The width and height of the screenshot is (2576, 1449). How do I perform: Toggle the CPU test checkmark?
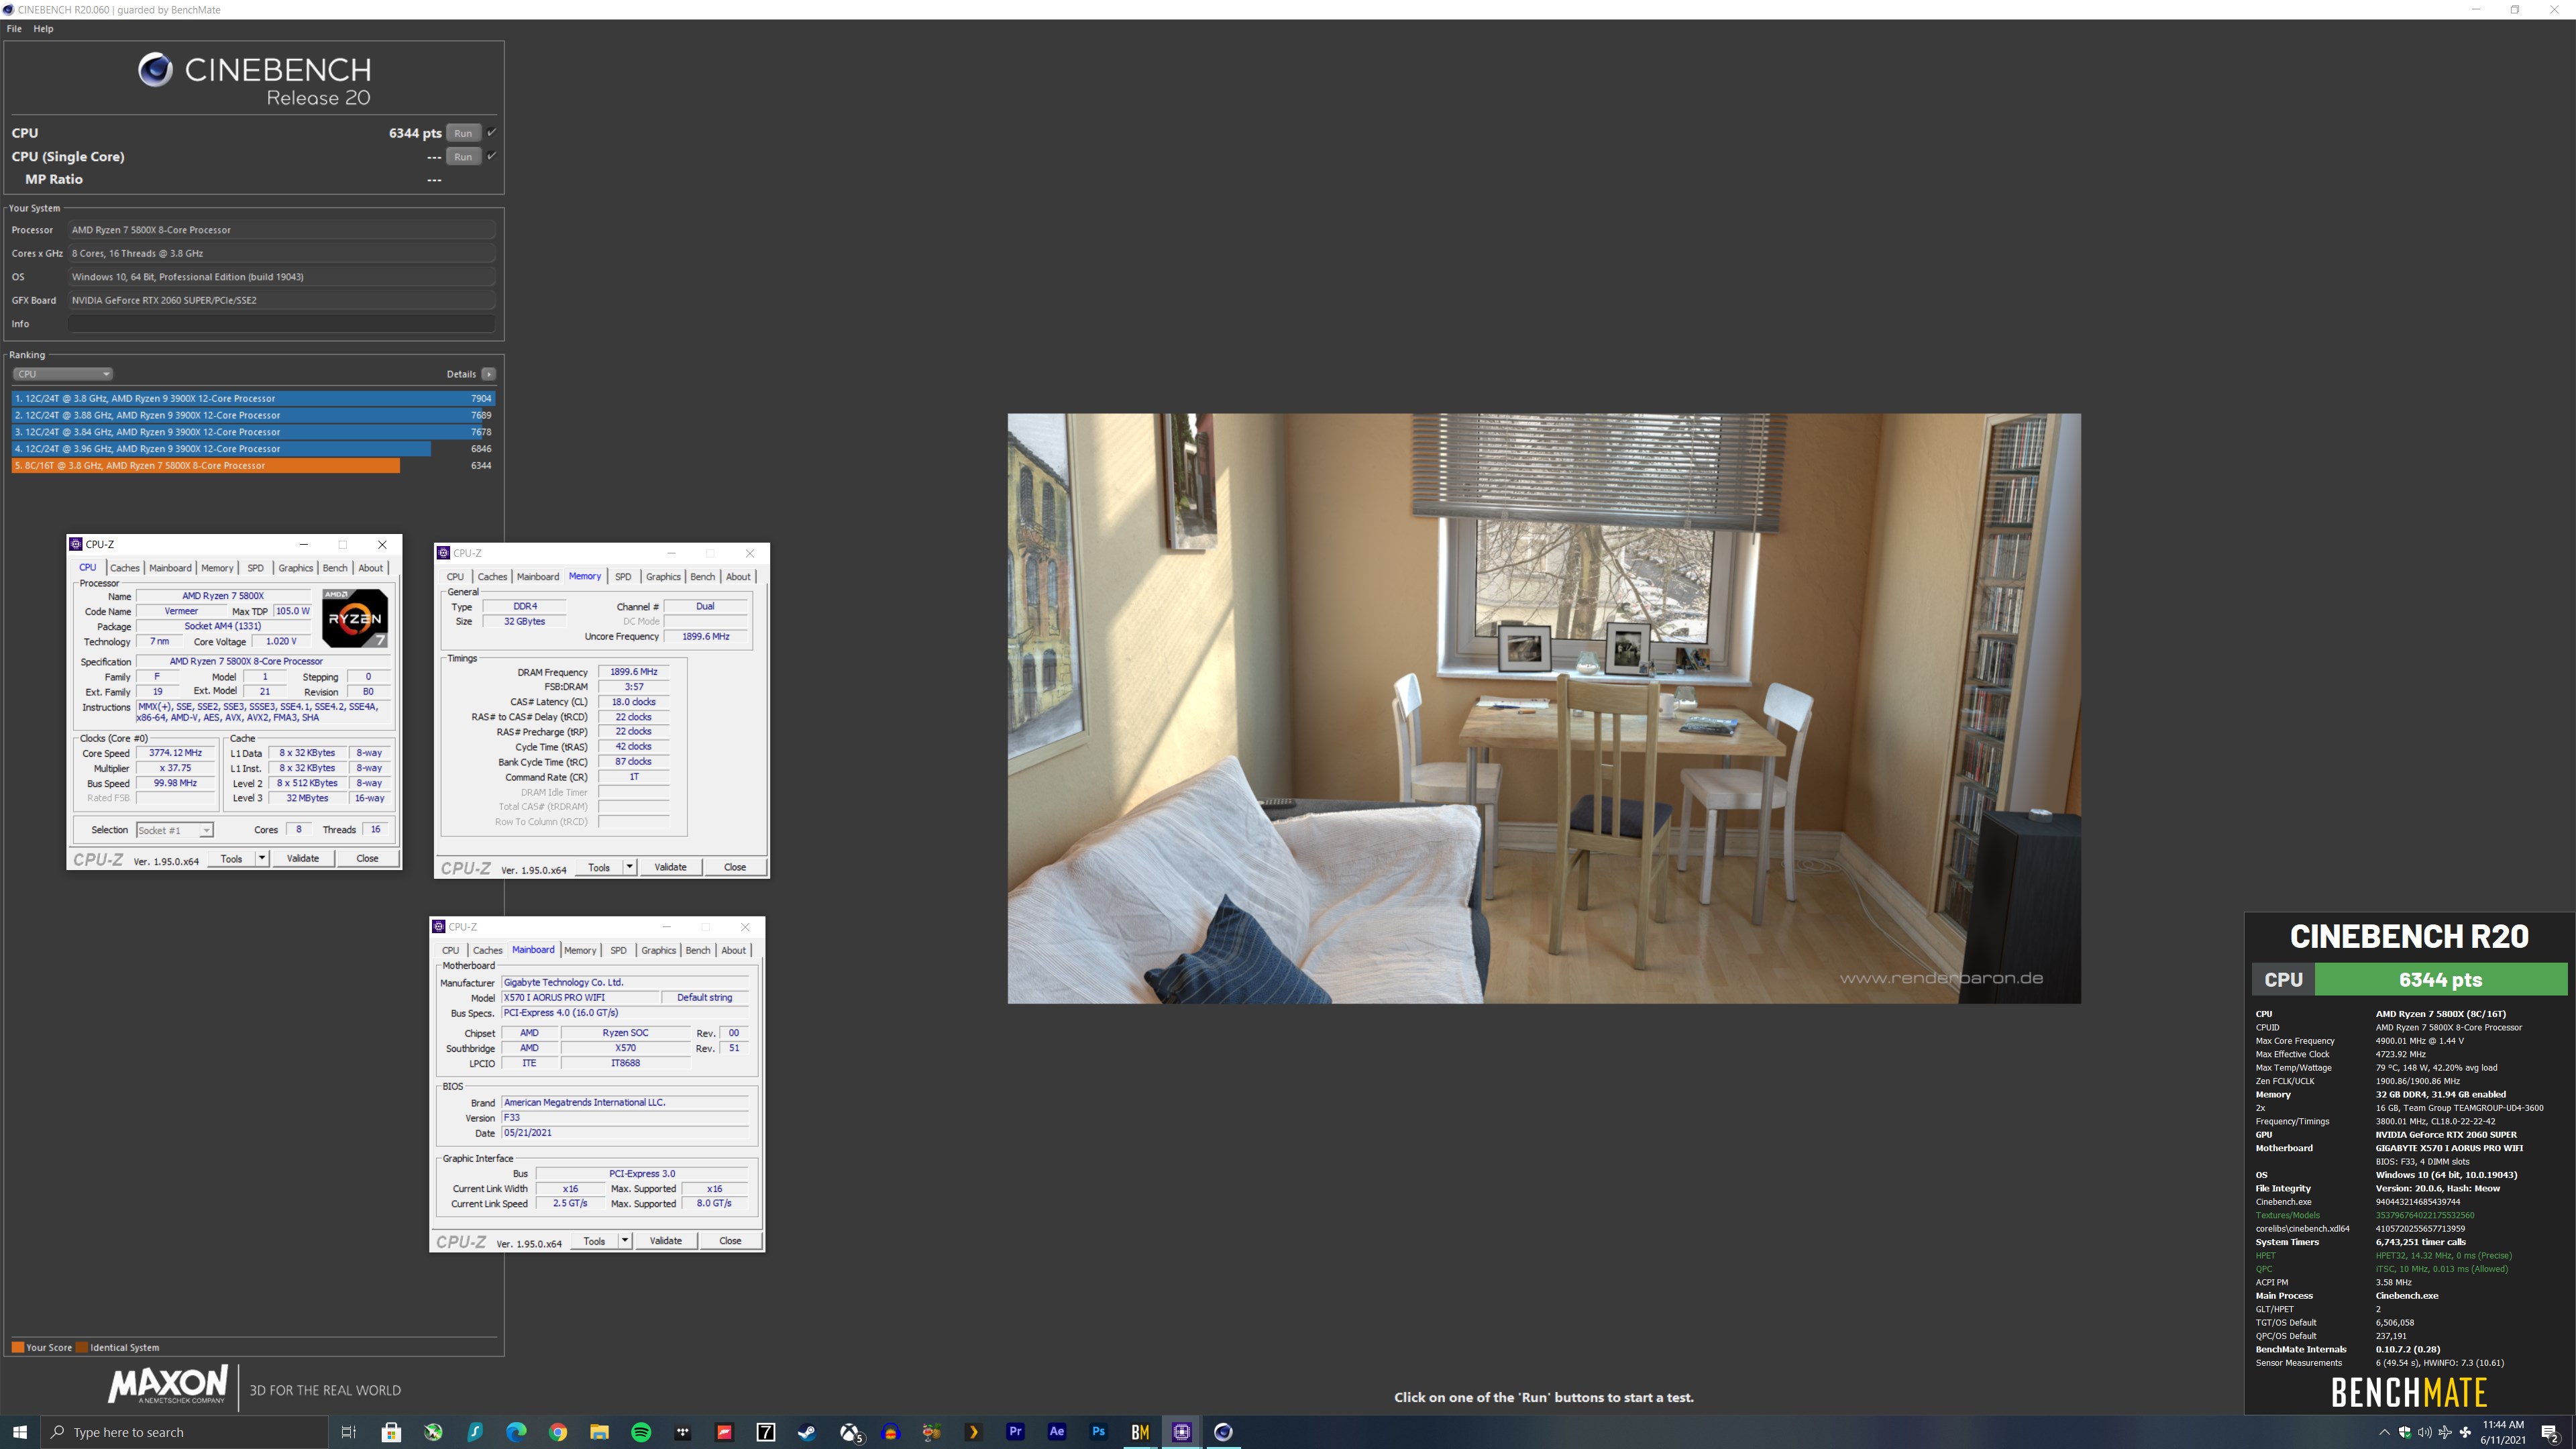tap(491, 132)
